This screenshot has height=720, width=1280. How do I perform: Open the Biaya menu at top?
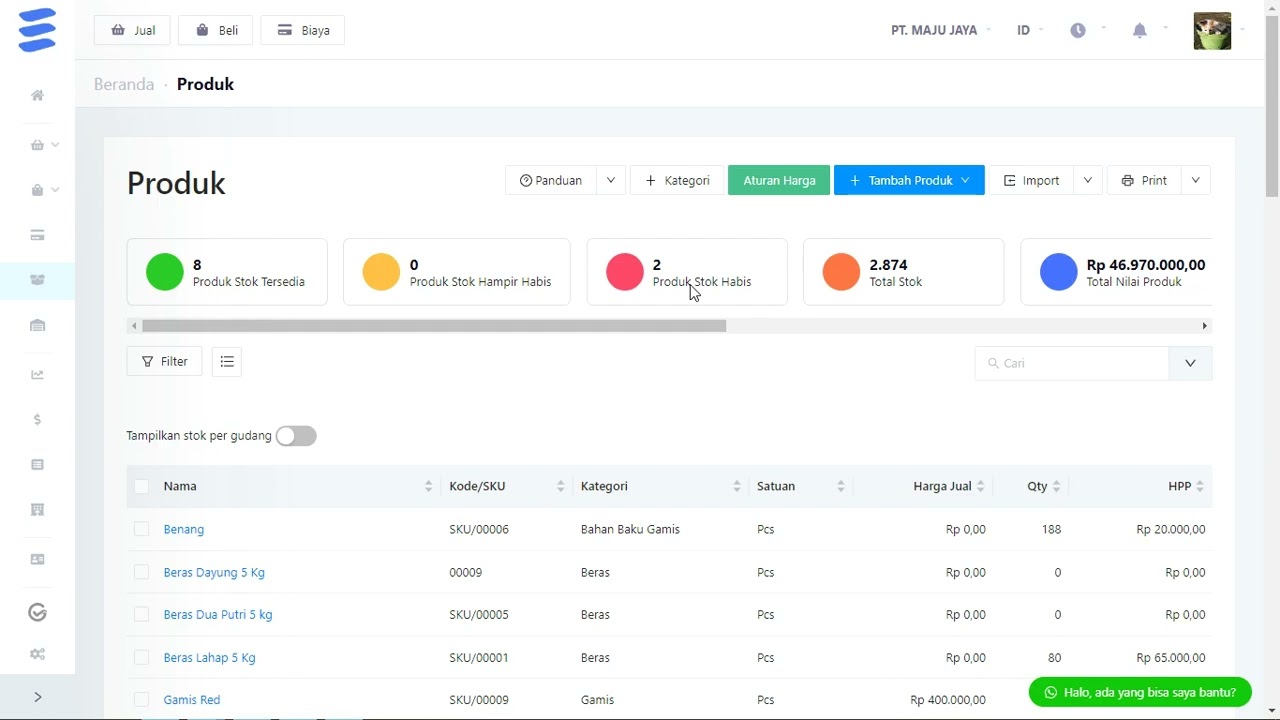(303, 30)
